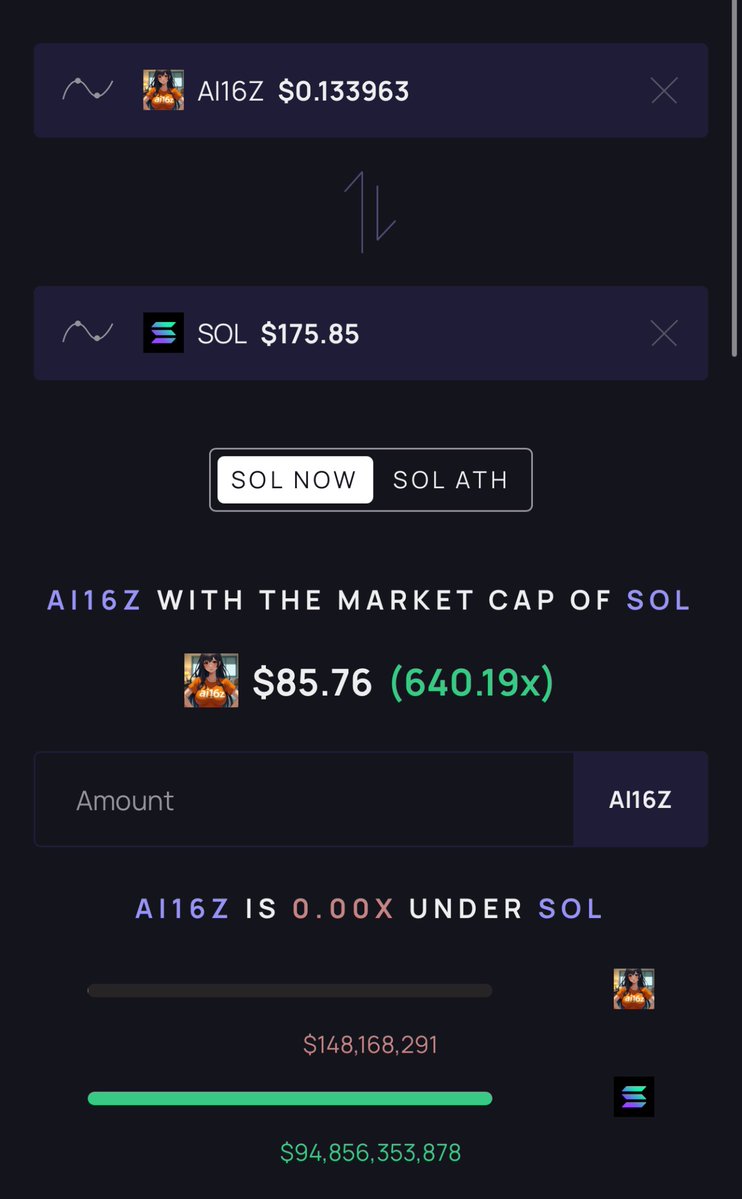Click the AI16Z avatar in the top row
Viewport: 742px width, 1199px height.
click(163, 90)
